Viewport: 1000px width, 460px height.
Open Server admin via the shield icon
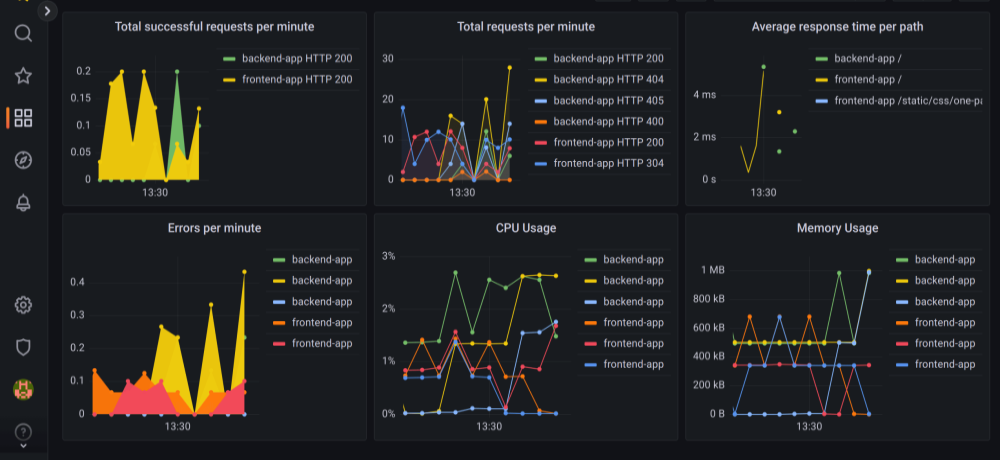[x=23, y=347]
